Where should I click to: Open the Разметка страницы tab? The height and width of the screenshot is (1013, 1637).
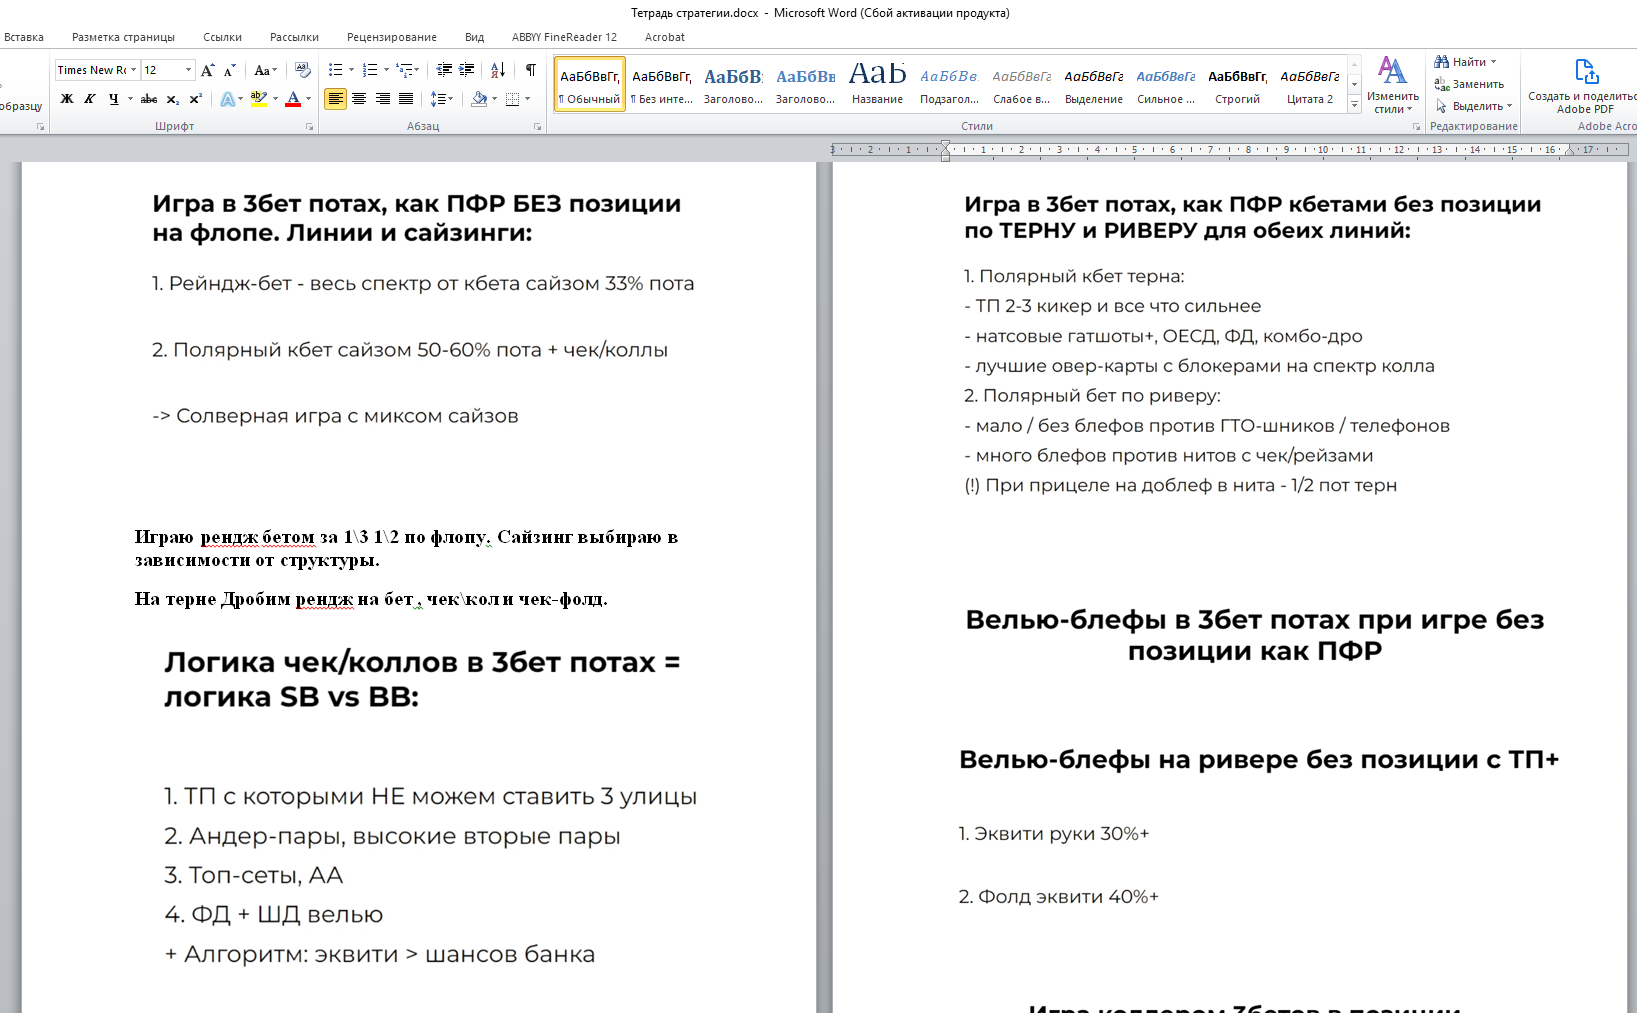123,37
